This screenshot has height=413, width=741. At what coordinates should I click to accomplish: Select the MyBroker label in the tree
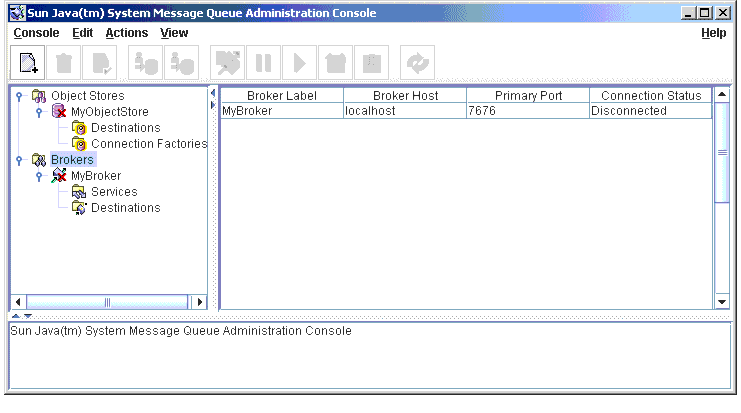tap(96, 176)
